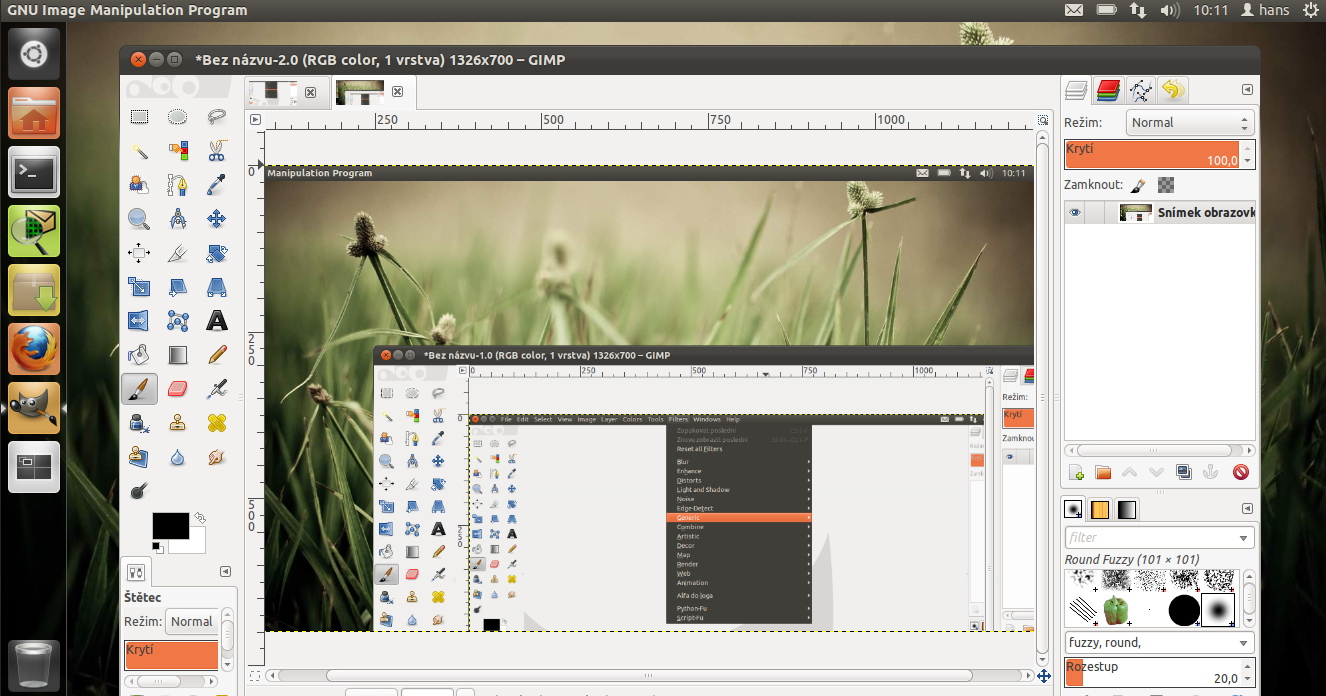Create a new layer button
The width and height of the screenshot is (1326, 696).
pyautogui.click(x=1076, y=472)
